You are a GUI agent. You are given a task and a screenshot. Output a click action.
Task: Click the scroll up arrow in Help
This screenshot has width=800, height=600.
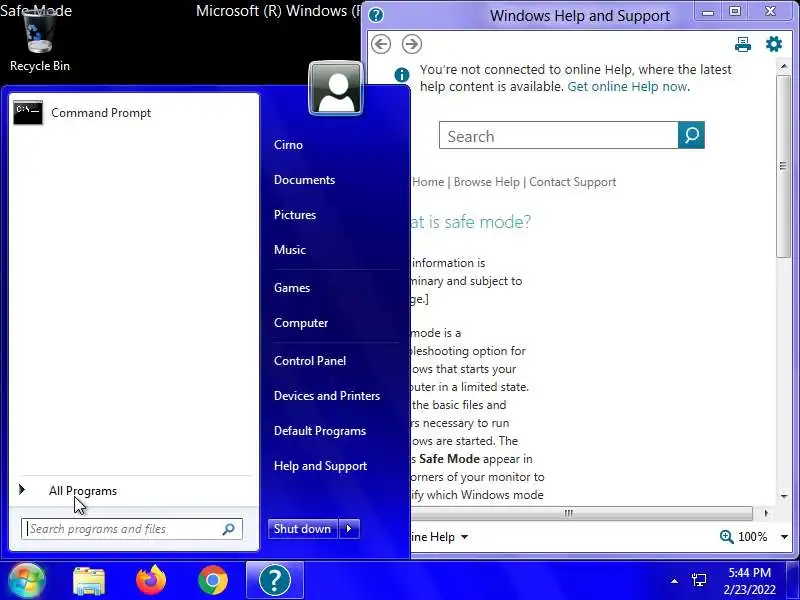(x=784, y=66)
